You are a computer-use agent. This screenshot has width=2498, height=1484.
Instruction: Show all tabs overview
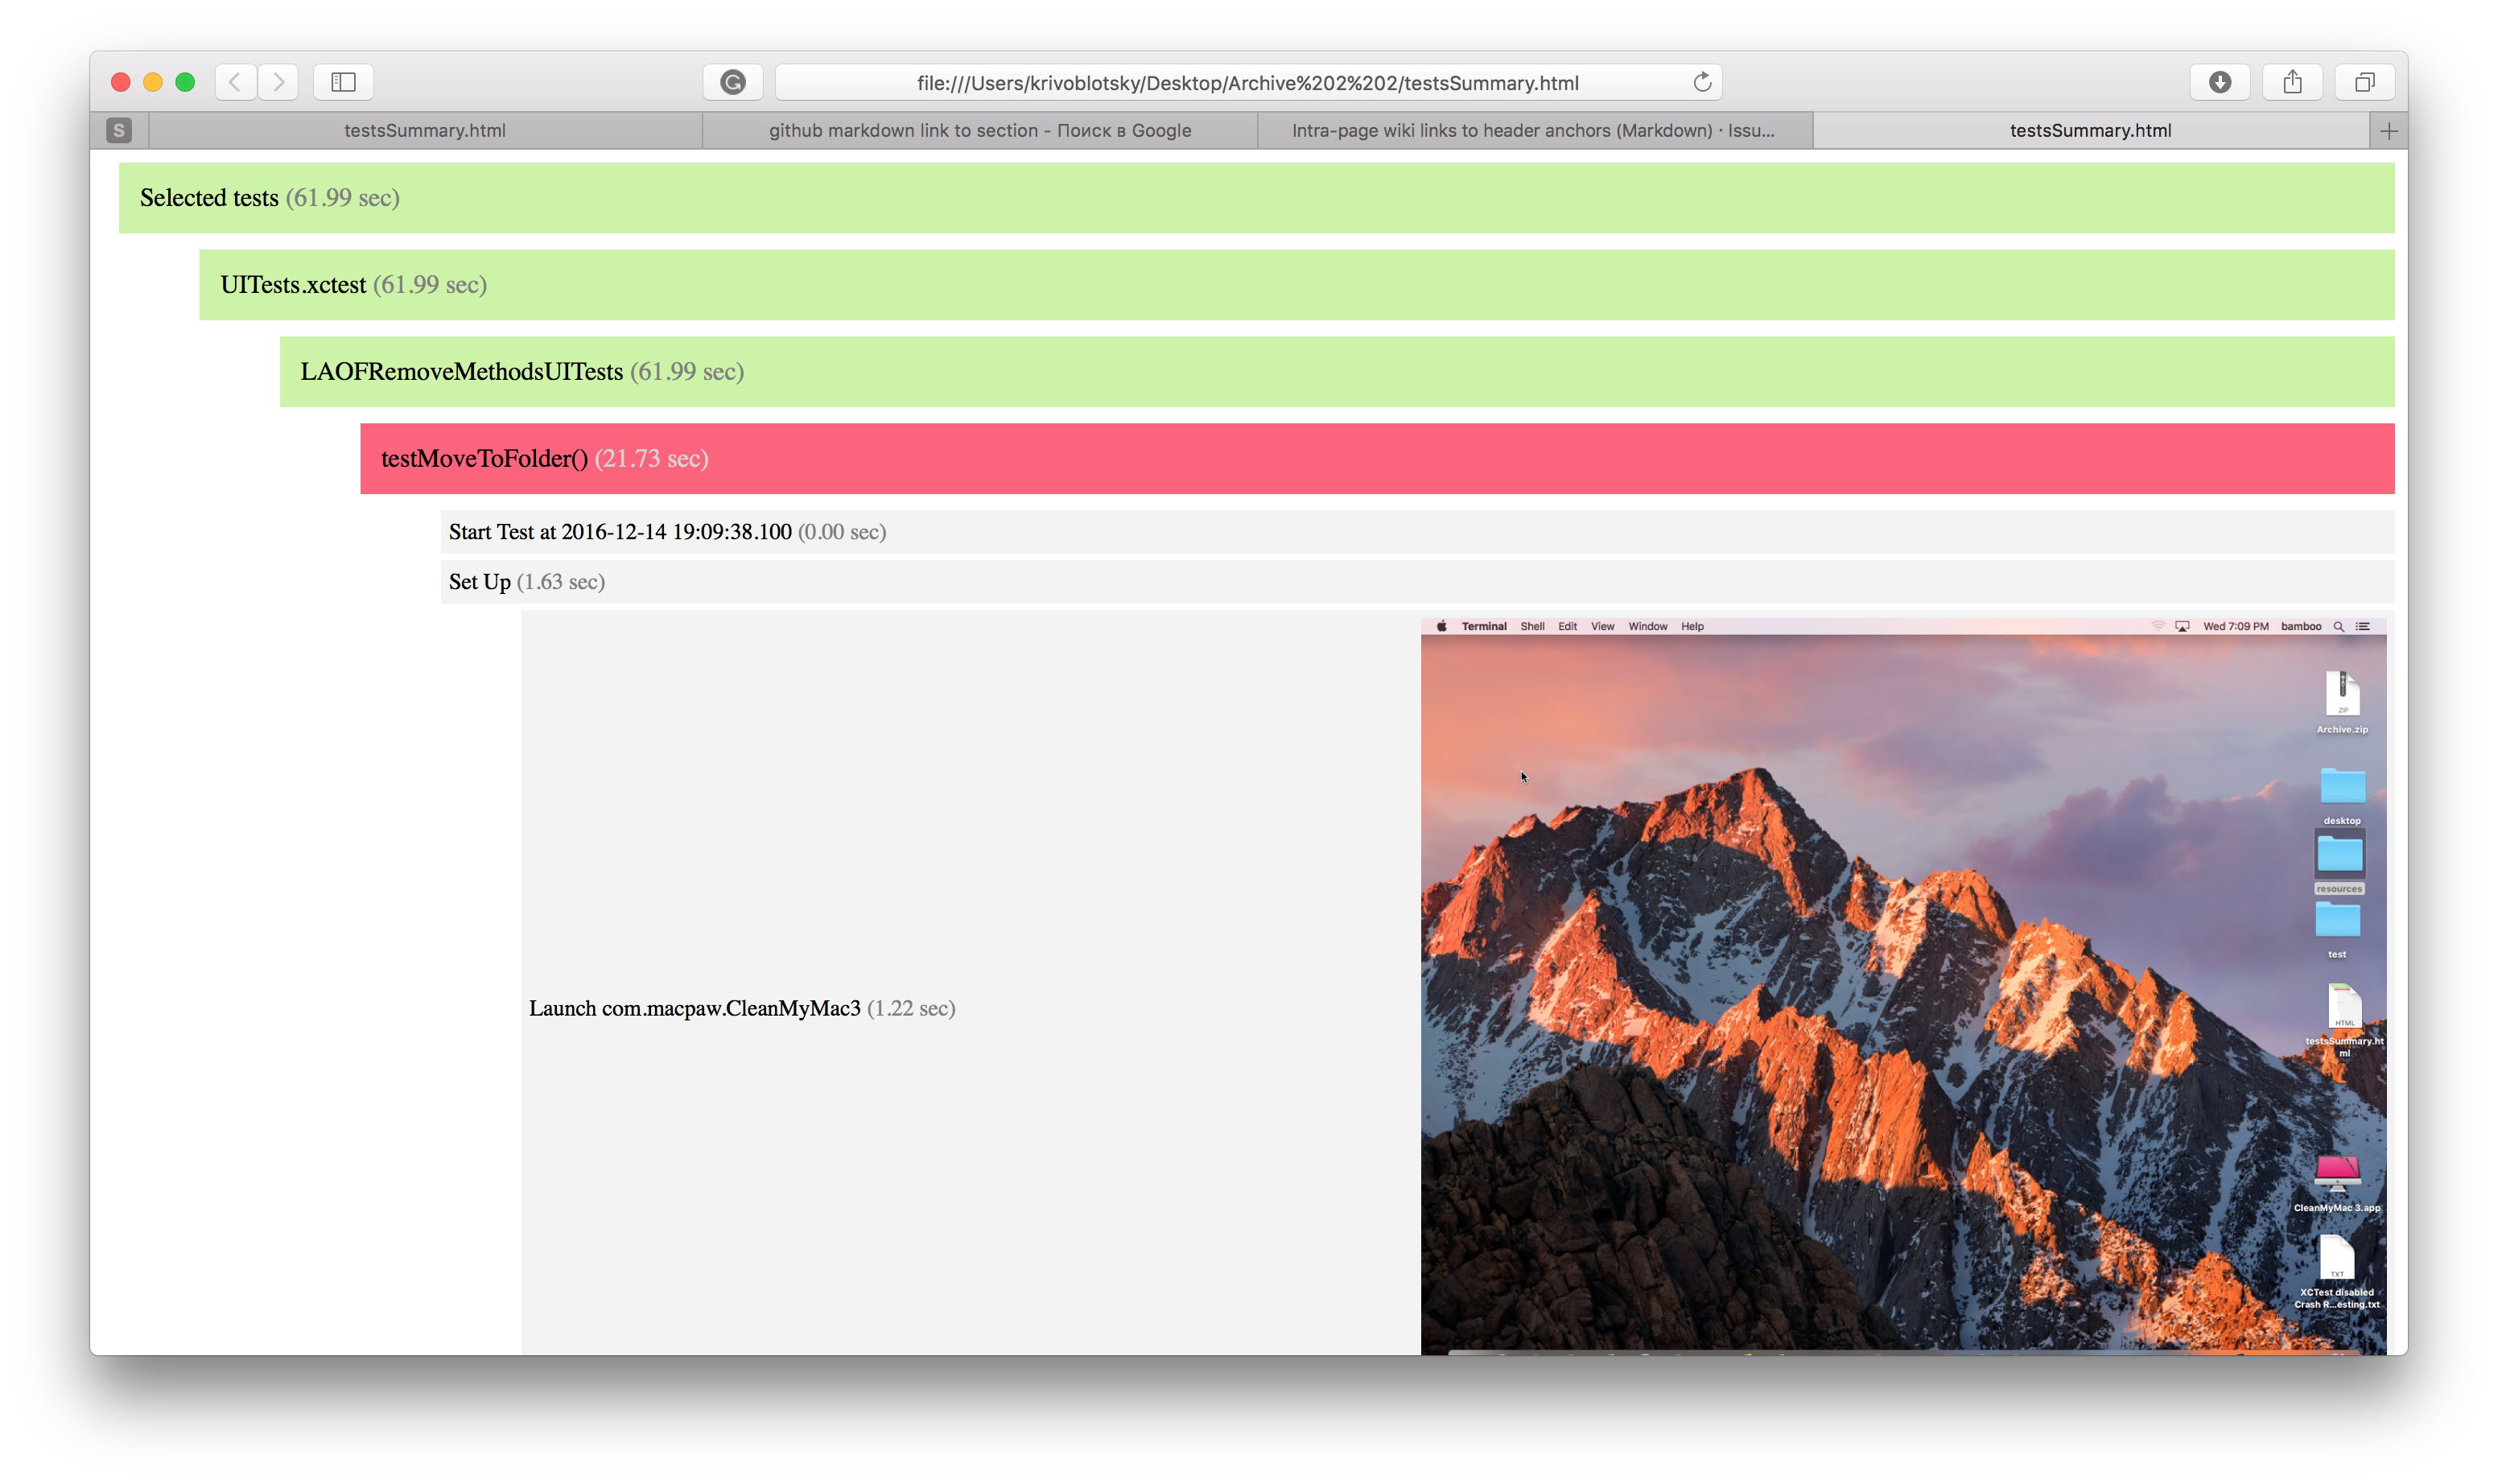point(2365,82)
